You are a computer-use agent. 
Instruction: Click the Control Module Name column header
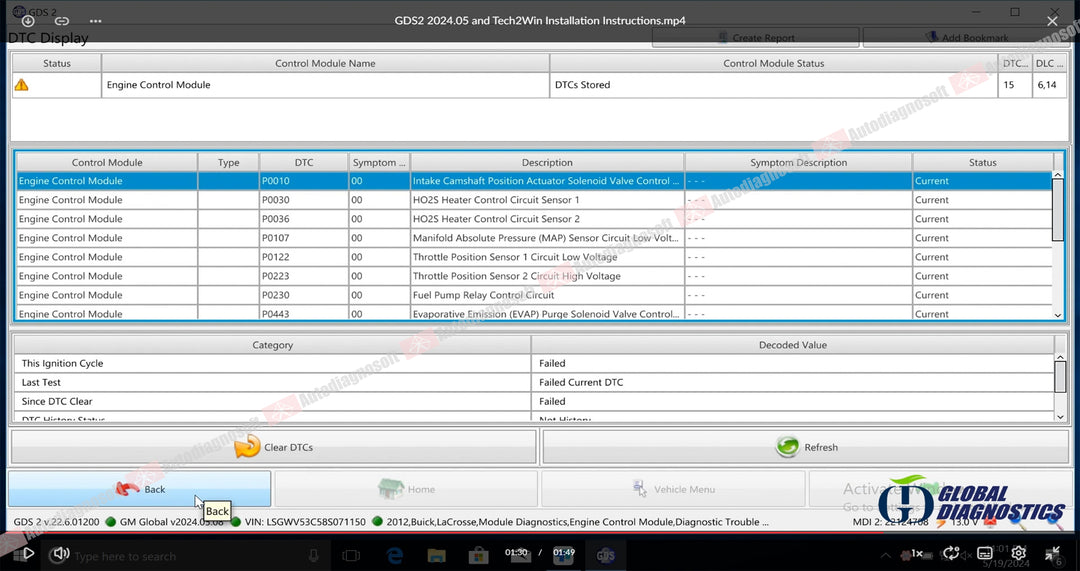coord(325,63)
